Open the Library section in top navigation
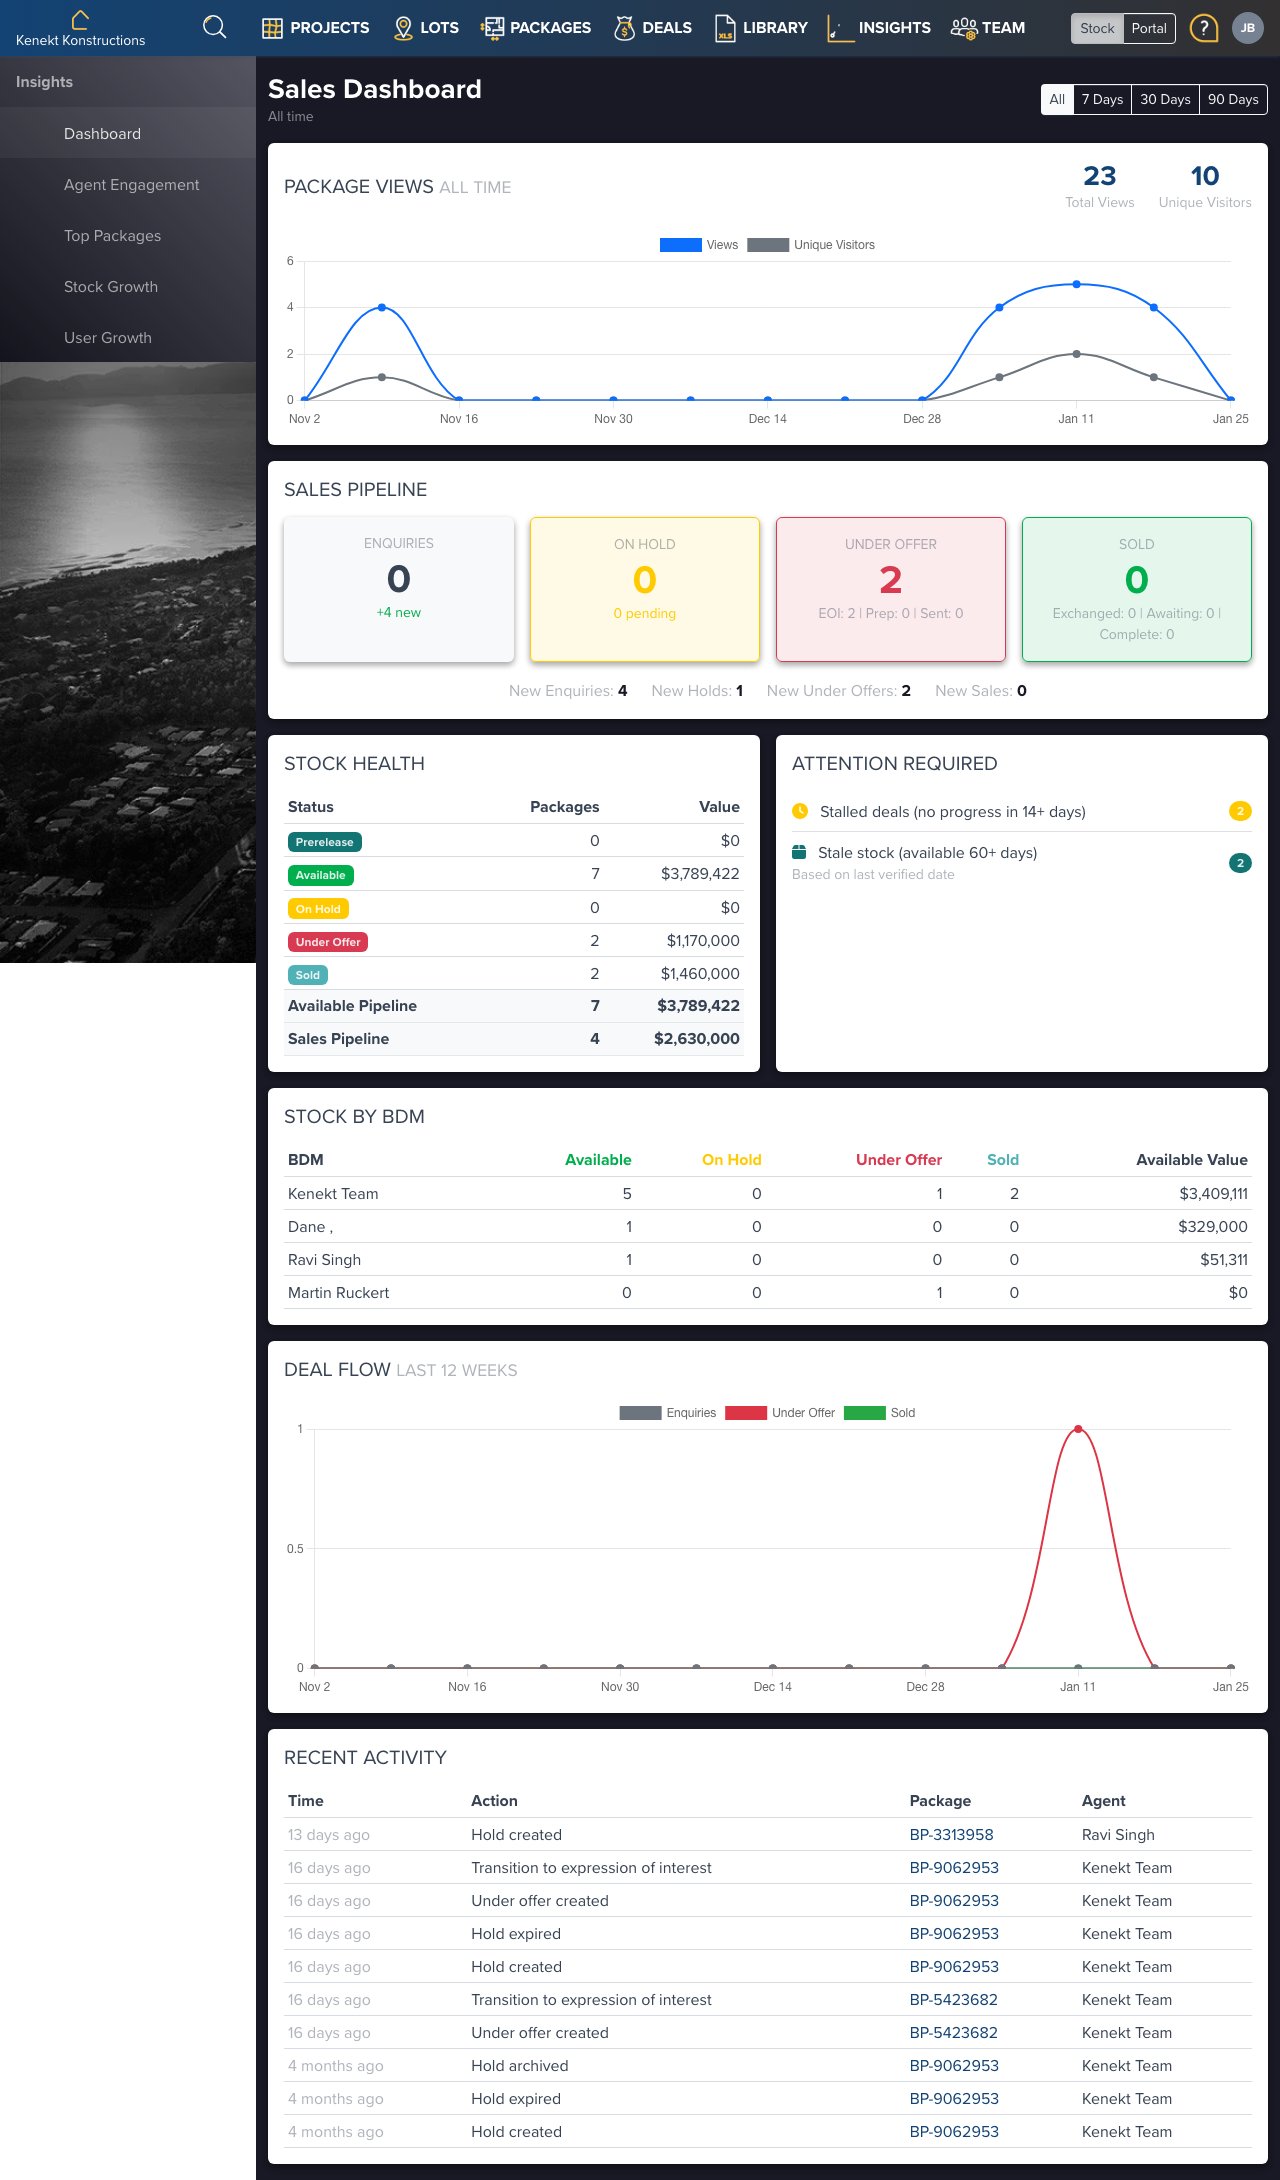Viewport: 1280px width, 2180px height. point(761,28)
